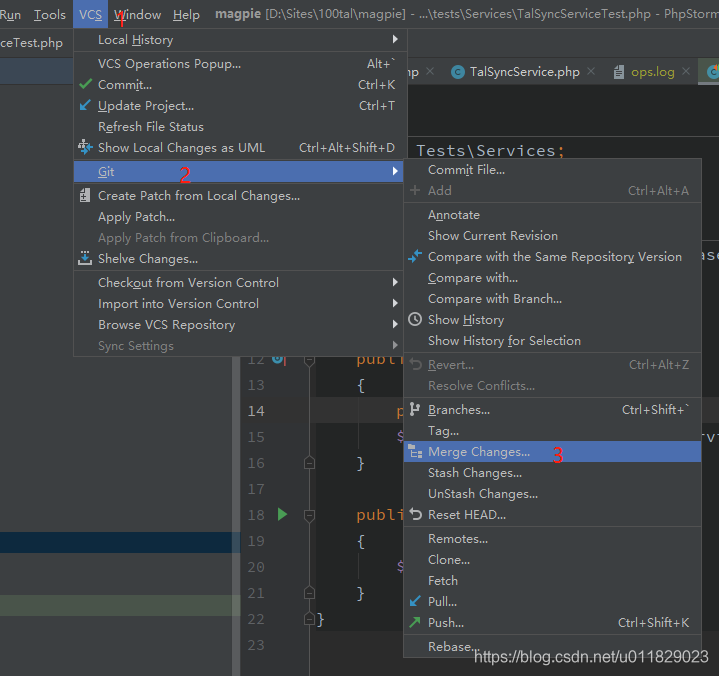Screen dimensions: 719x676
Task: Choose Apply Patch... menu item
Action: click(x=238, y=216)
